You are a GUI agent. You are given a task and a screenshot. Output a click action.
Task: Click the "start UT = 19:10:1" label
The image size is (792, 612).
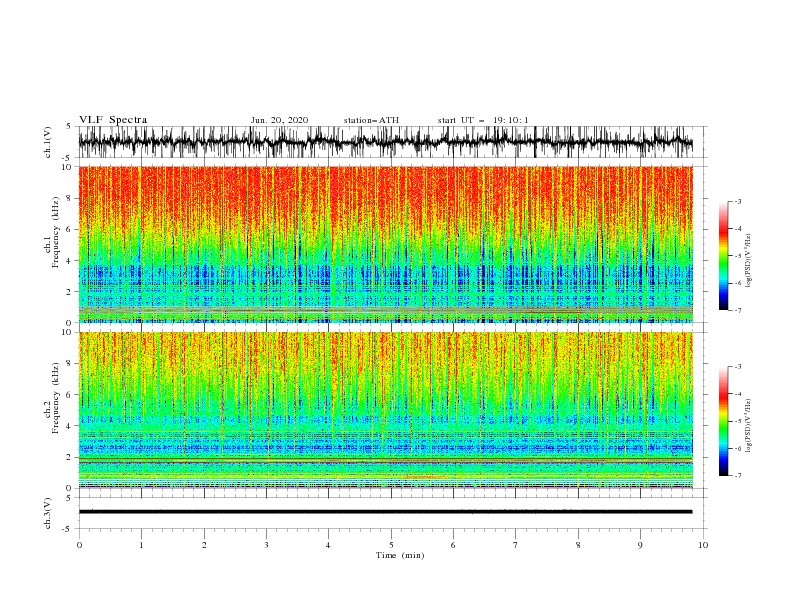coord(483,120)
